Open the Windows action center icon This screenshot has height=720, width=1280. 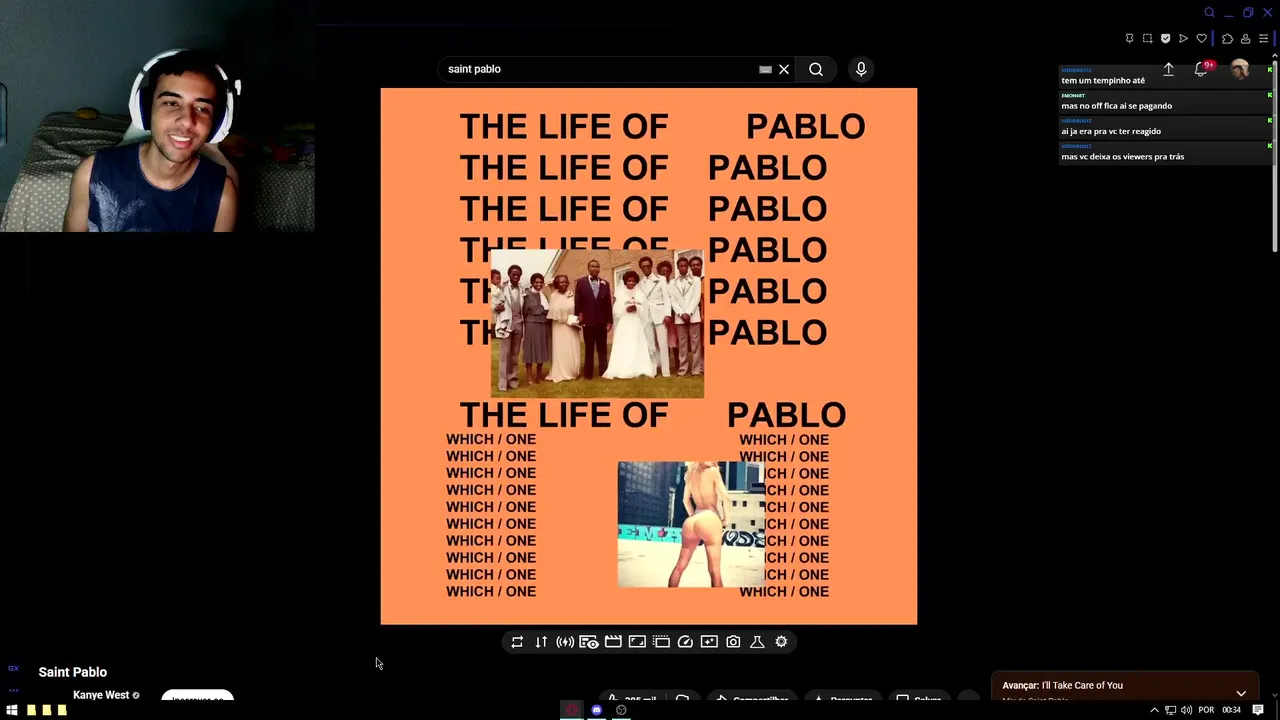coord(1258,710)
